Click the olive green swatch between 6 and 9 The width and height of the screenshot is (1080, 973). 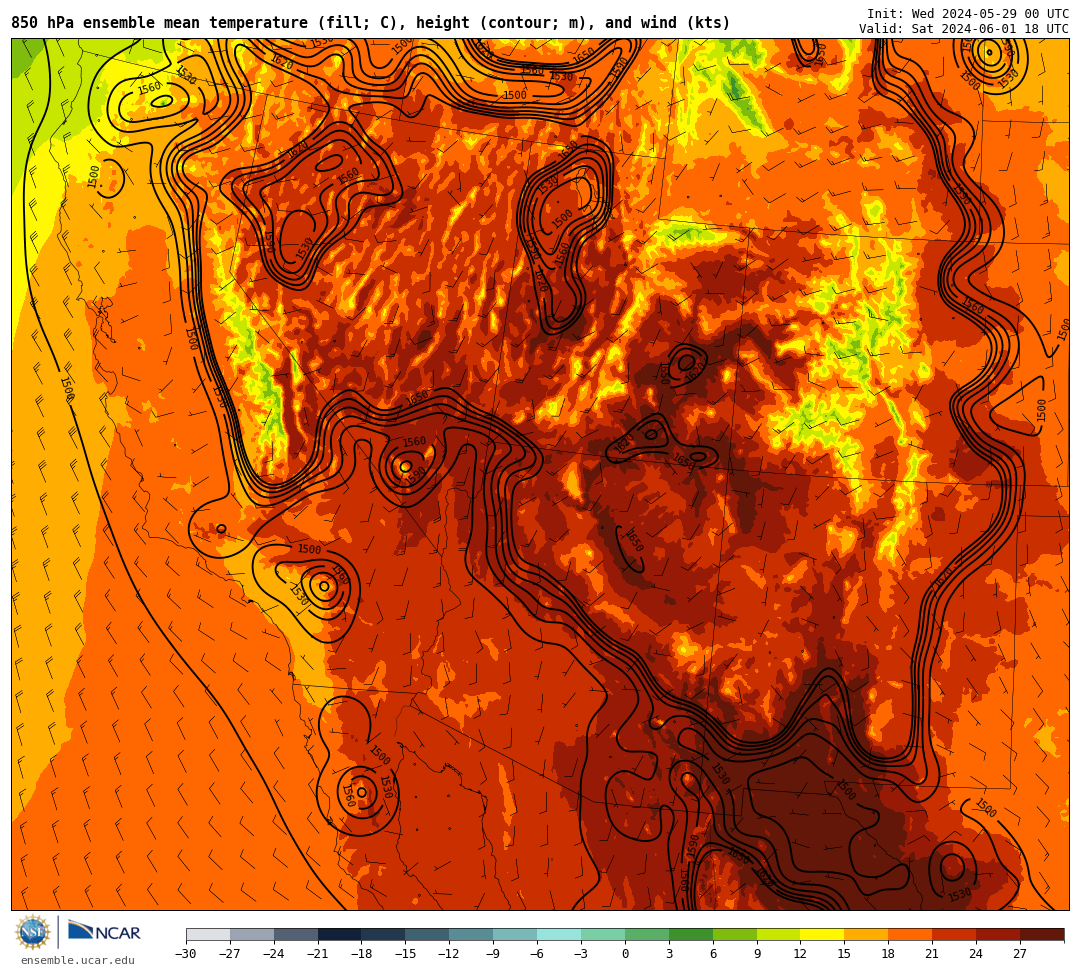click(735, 934)
